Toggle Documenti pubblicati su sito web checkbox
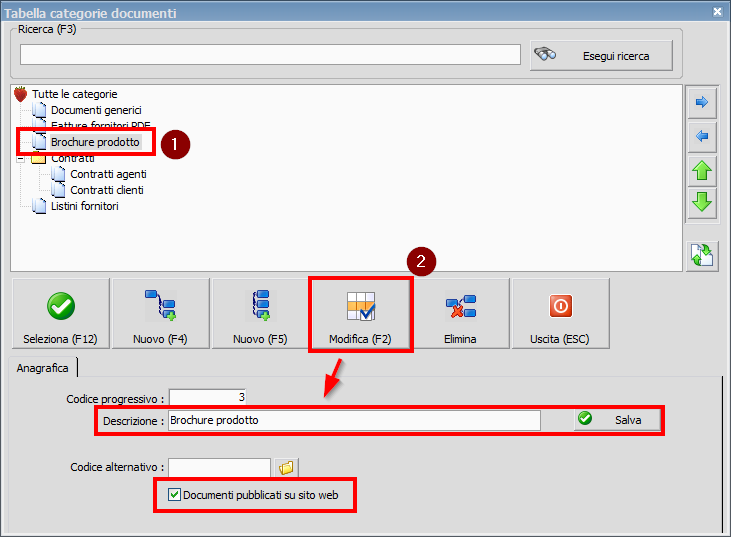The height and width of the screenshot is (537, 731). tap(175, 494)
